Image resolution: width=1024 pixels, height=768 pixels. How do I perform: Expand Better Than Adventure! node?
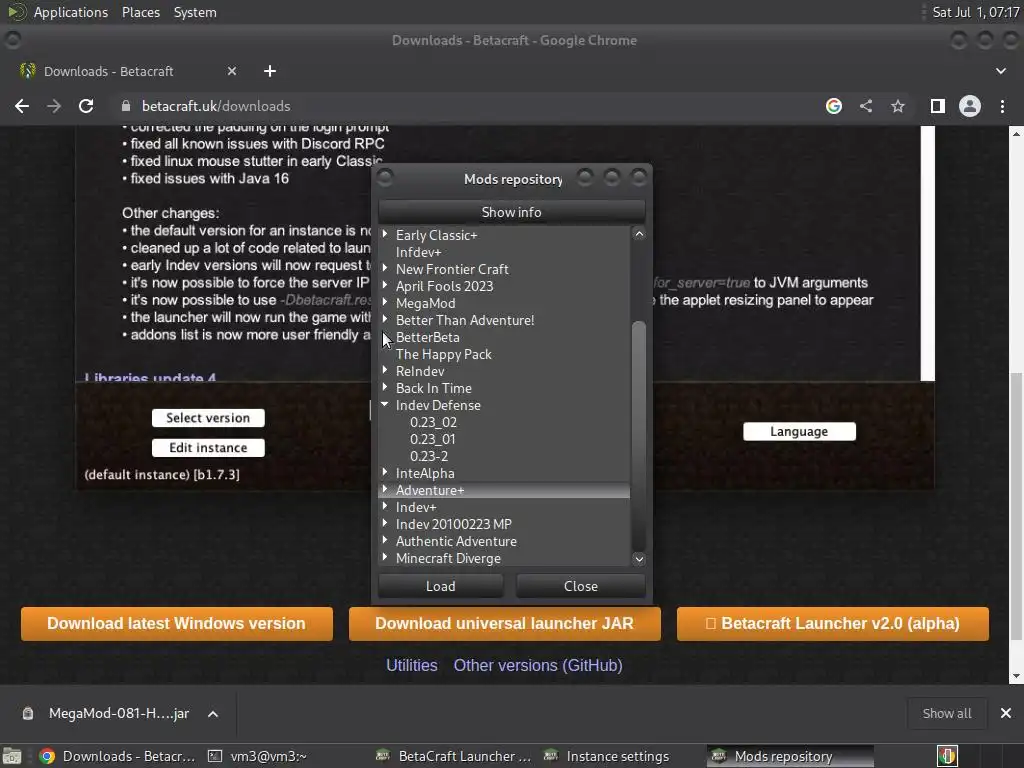coord(385,319)
